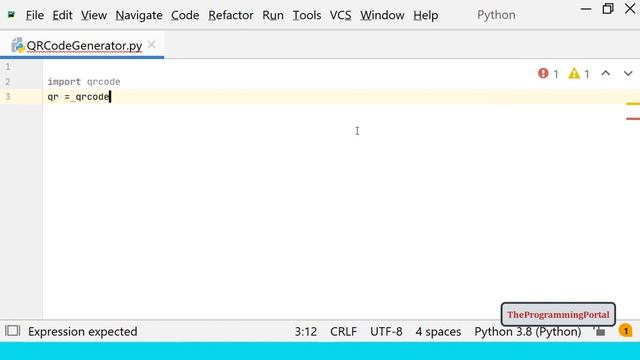Open the Edit menu
This screenshot has width=640, height=360.
pyautogui.click(x=62, y=15)
